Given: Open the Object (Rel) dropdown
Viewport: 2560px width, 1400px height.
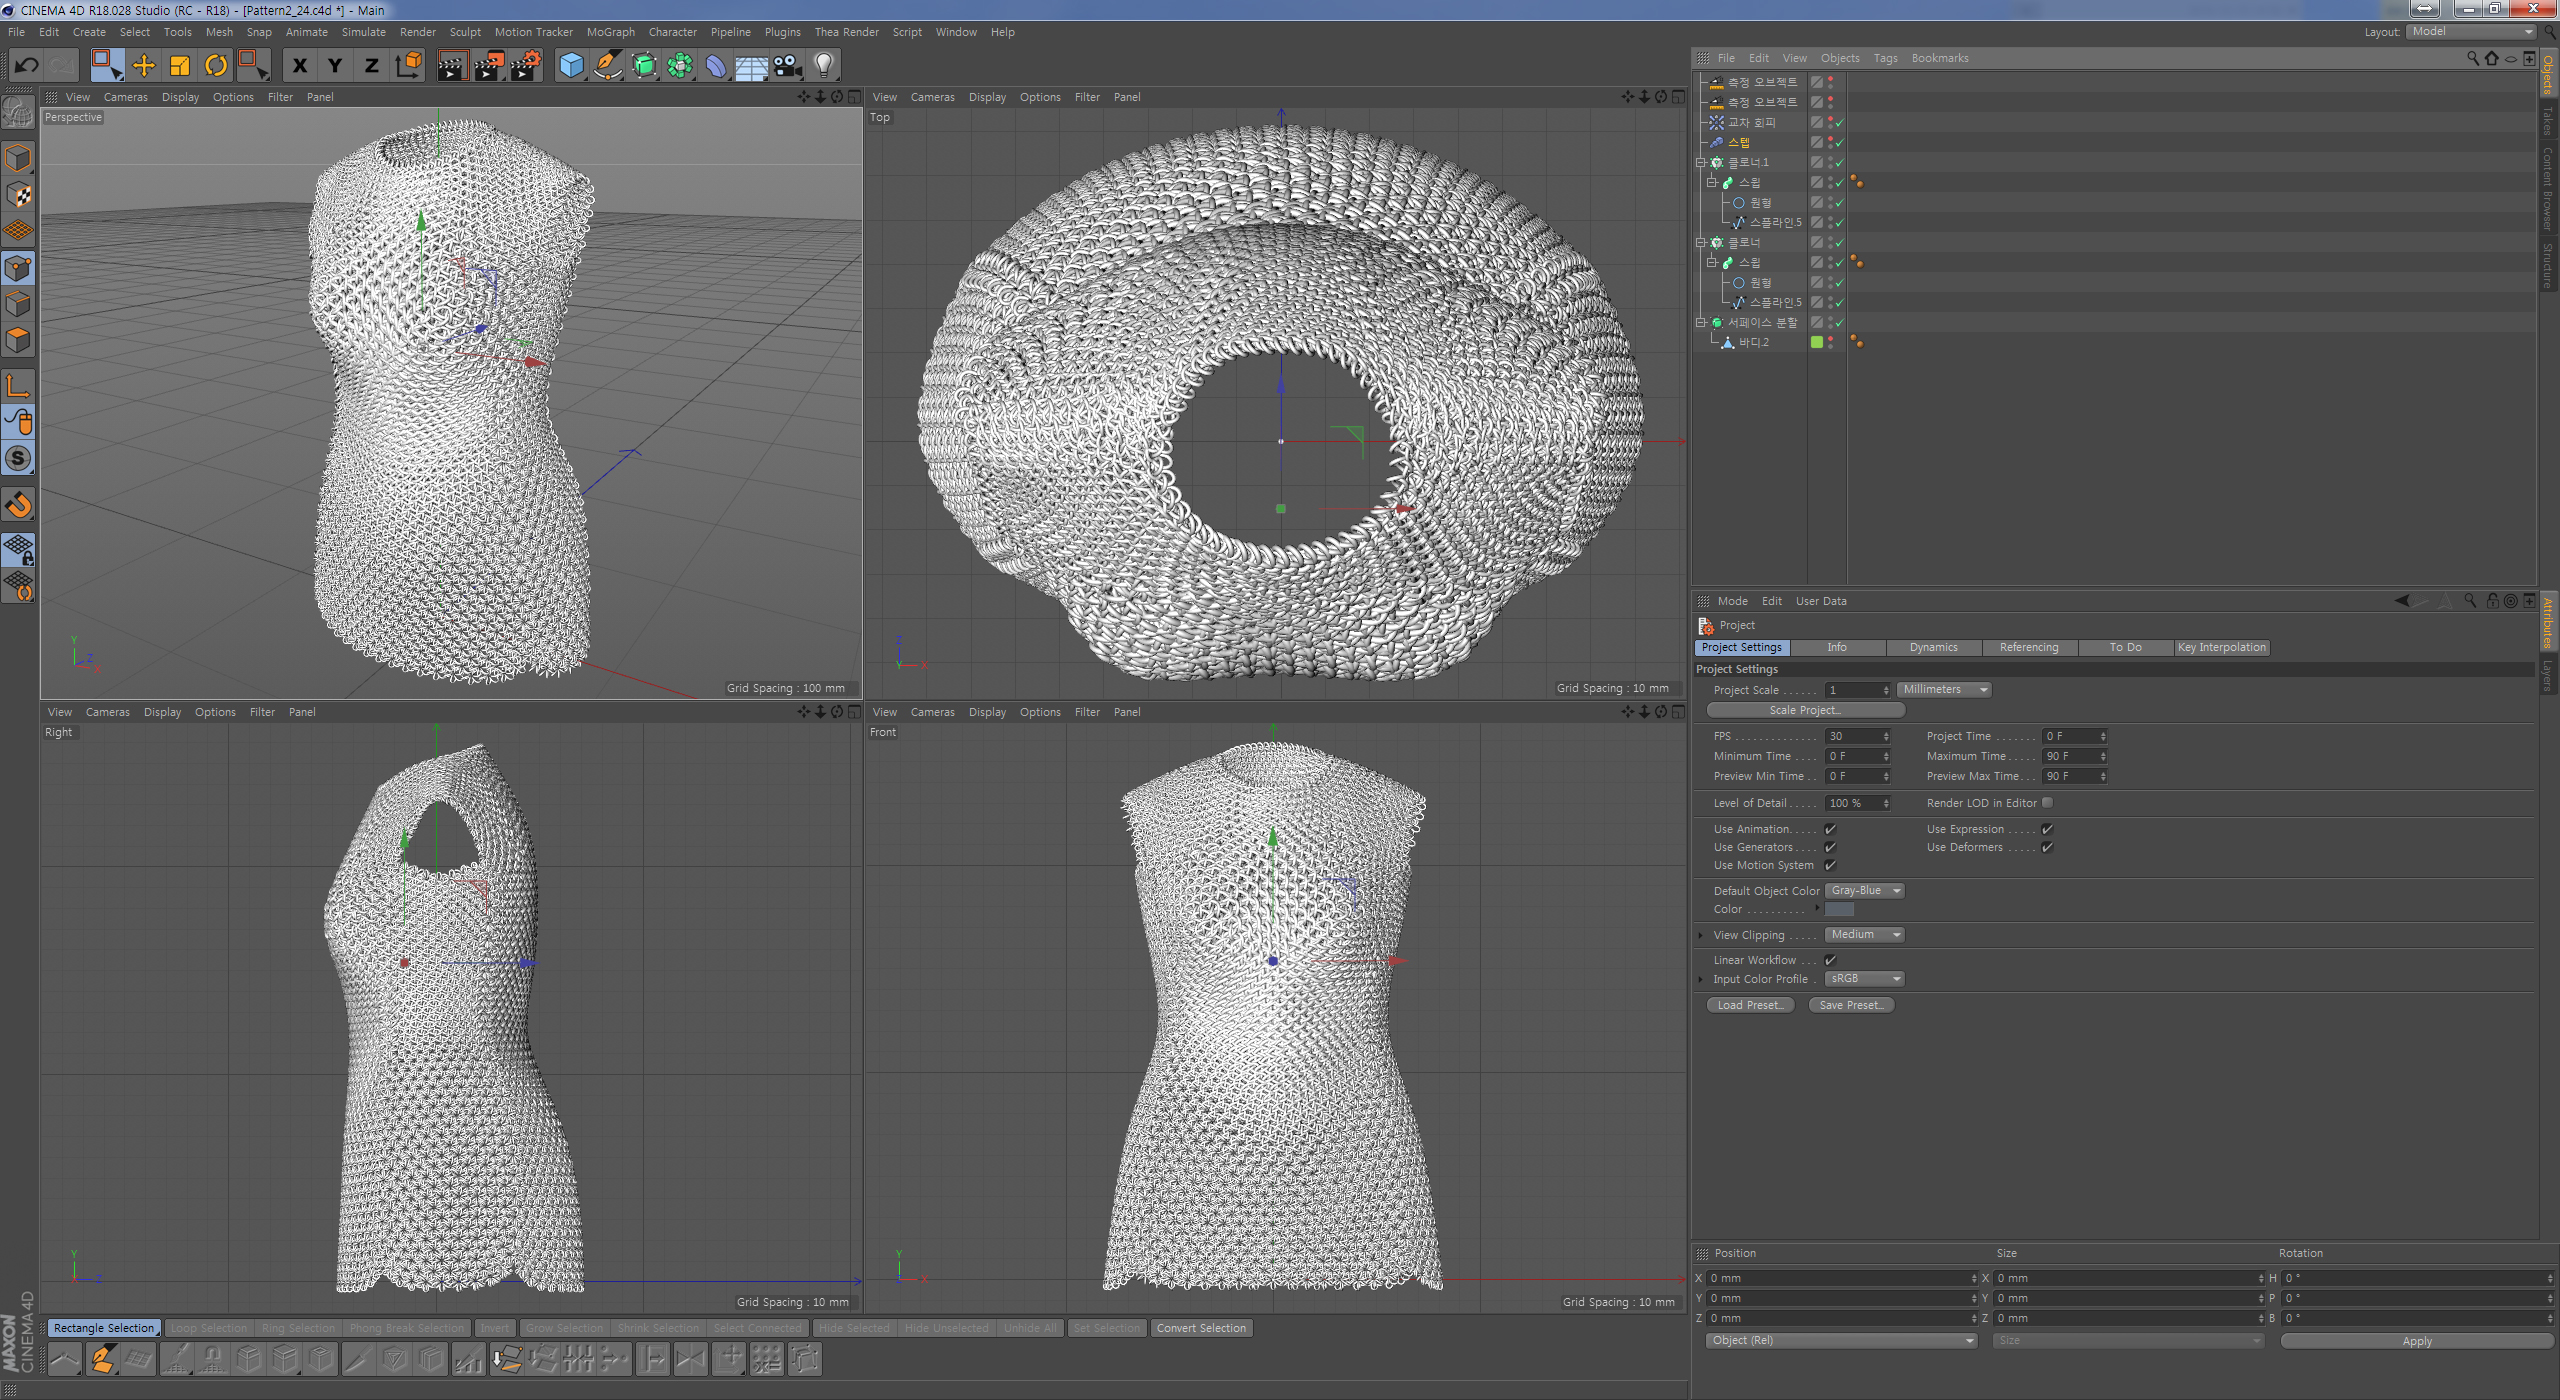Looking at the screenshot, I should click(1841, 1341).
